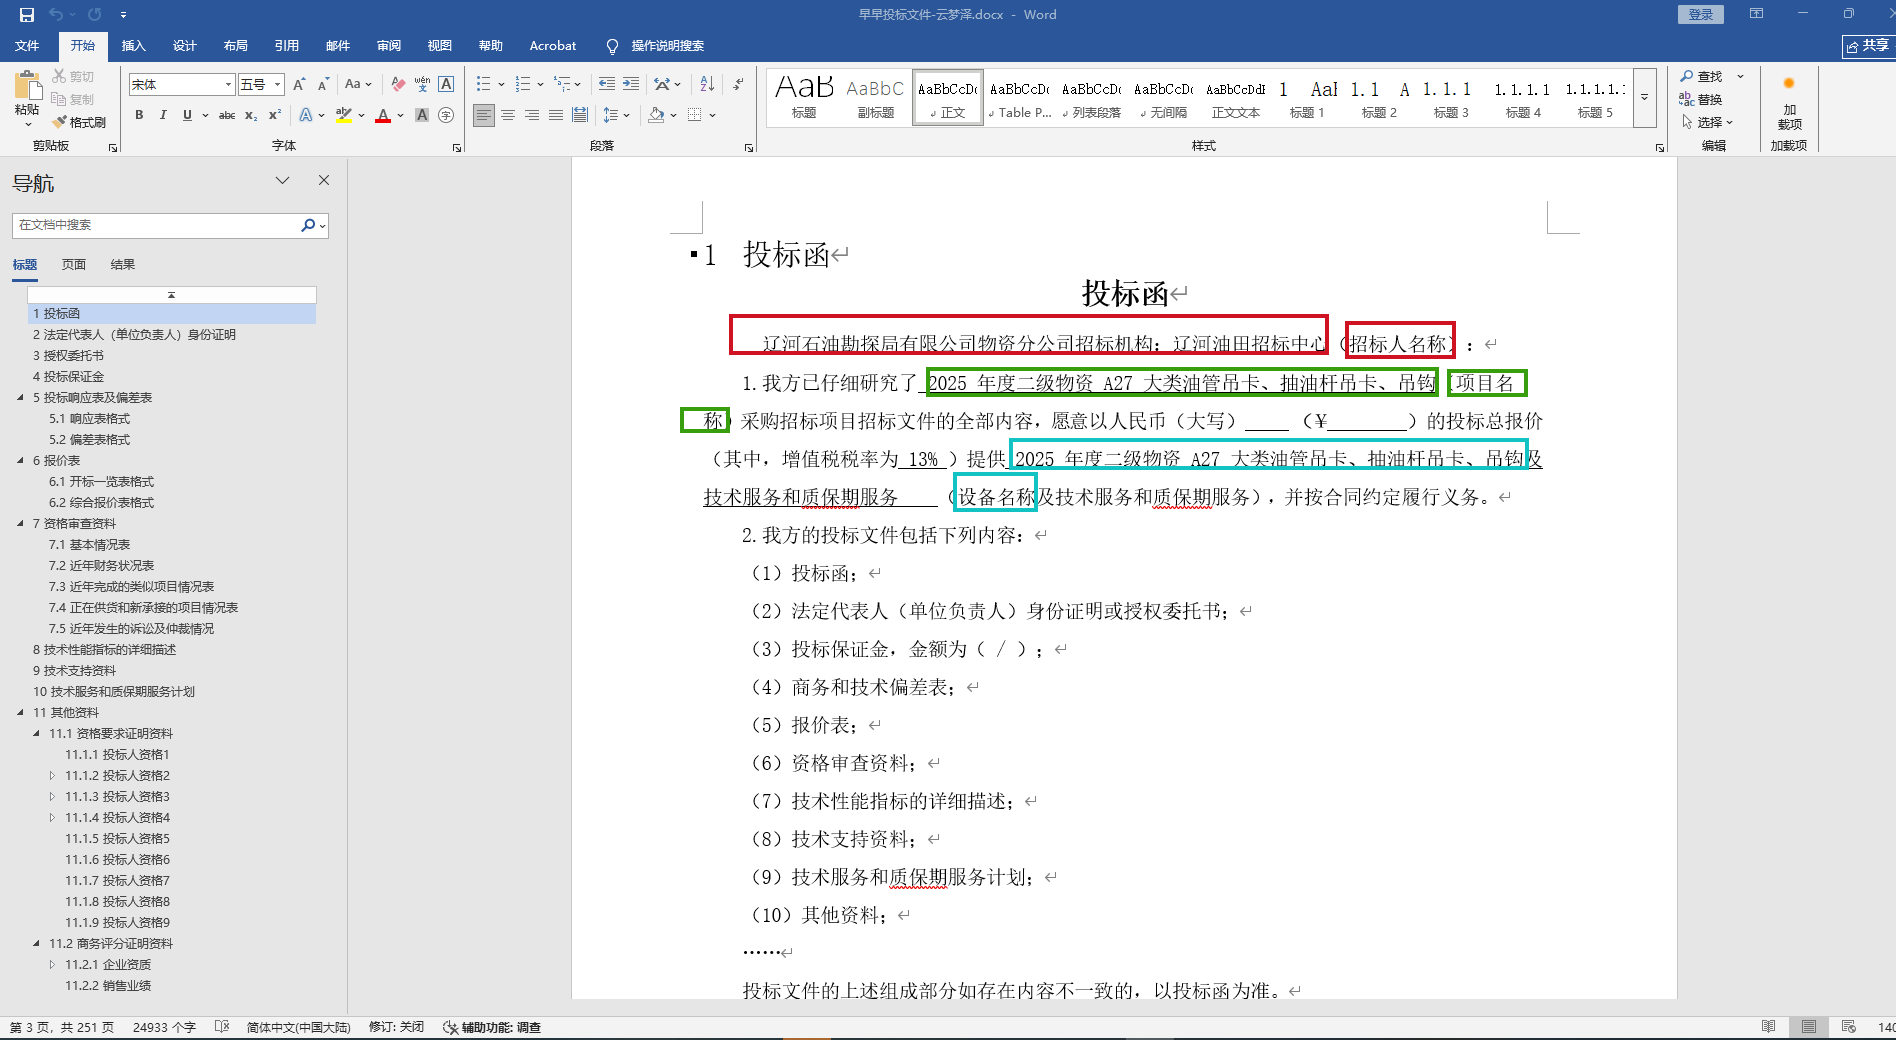
Task: Click the Format Painter (格式刷) icon
Action: tap(79, 122)
